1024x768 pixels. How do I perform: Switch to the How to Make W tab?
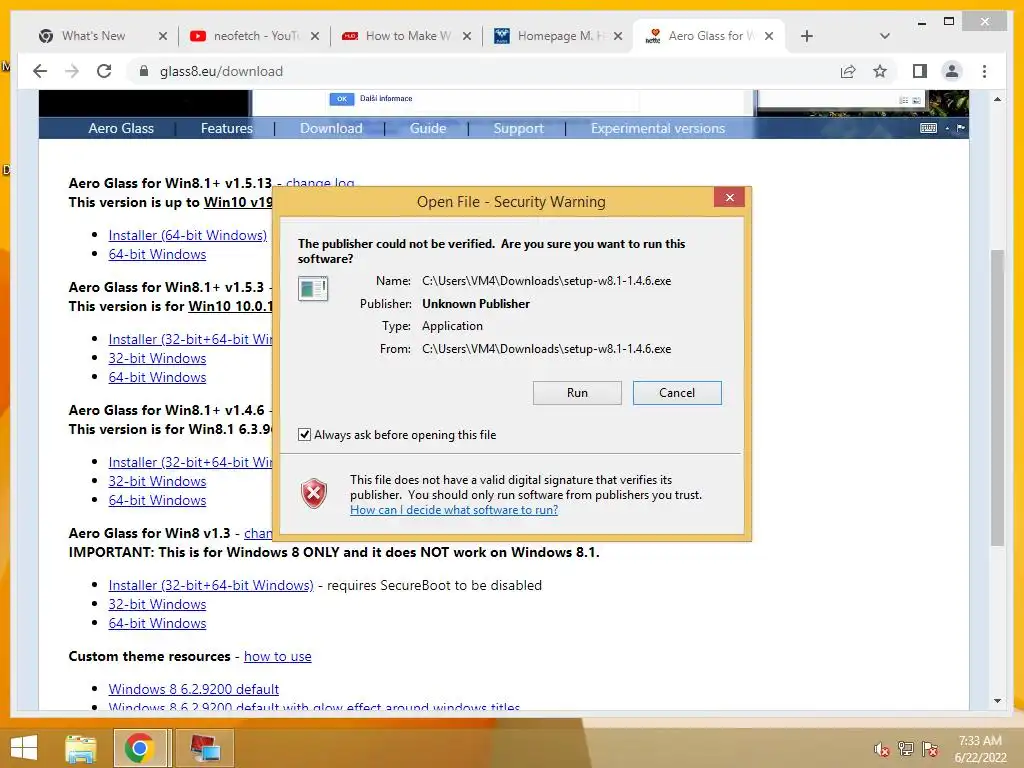pyautogui.click(x=408, y=36)
